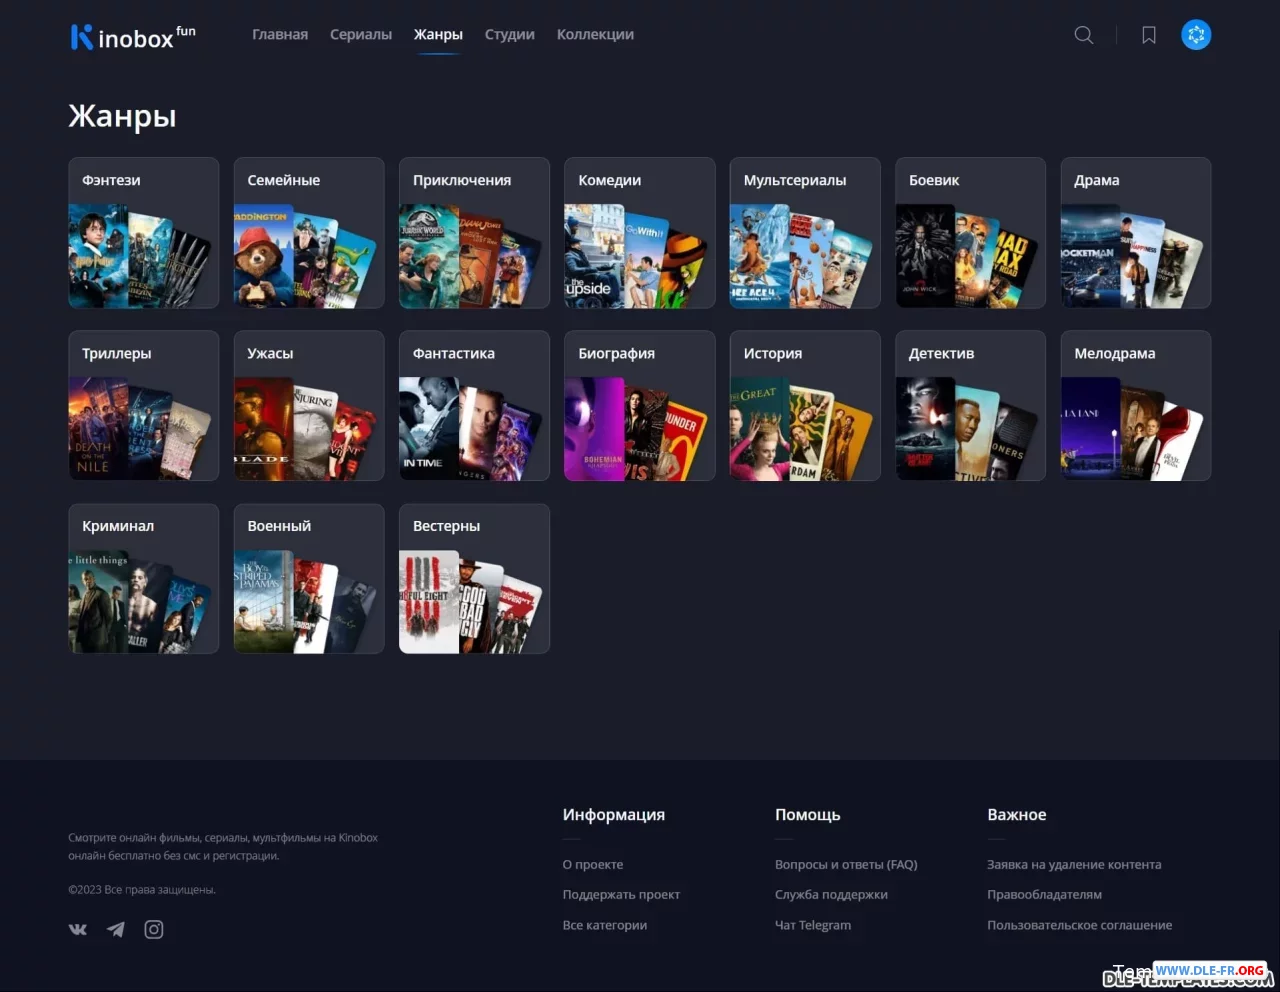Open the Telegram icon in footer
The height and width of the screenshot is (992, 1280).
pos(116,929)
